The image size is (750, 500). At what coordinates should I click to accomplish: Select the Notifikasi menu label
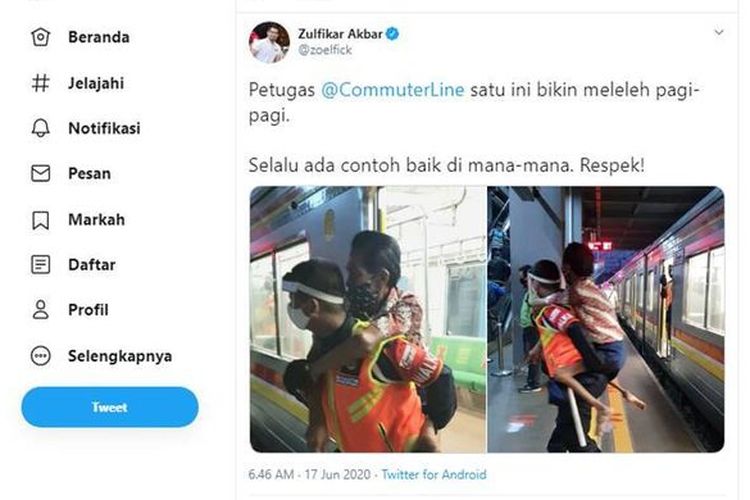104,128
